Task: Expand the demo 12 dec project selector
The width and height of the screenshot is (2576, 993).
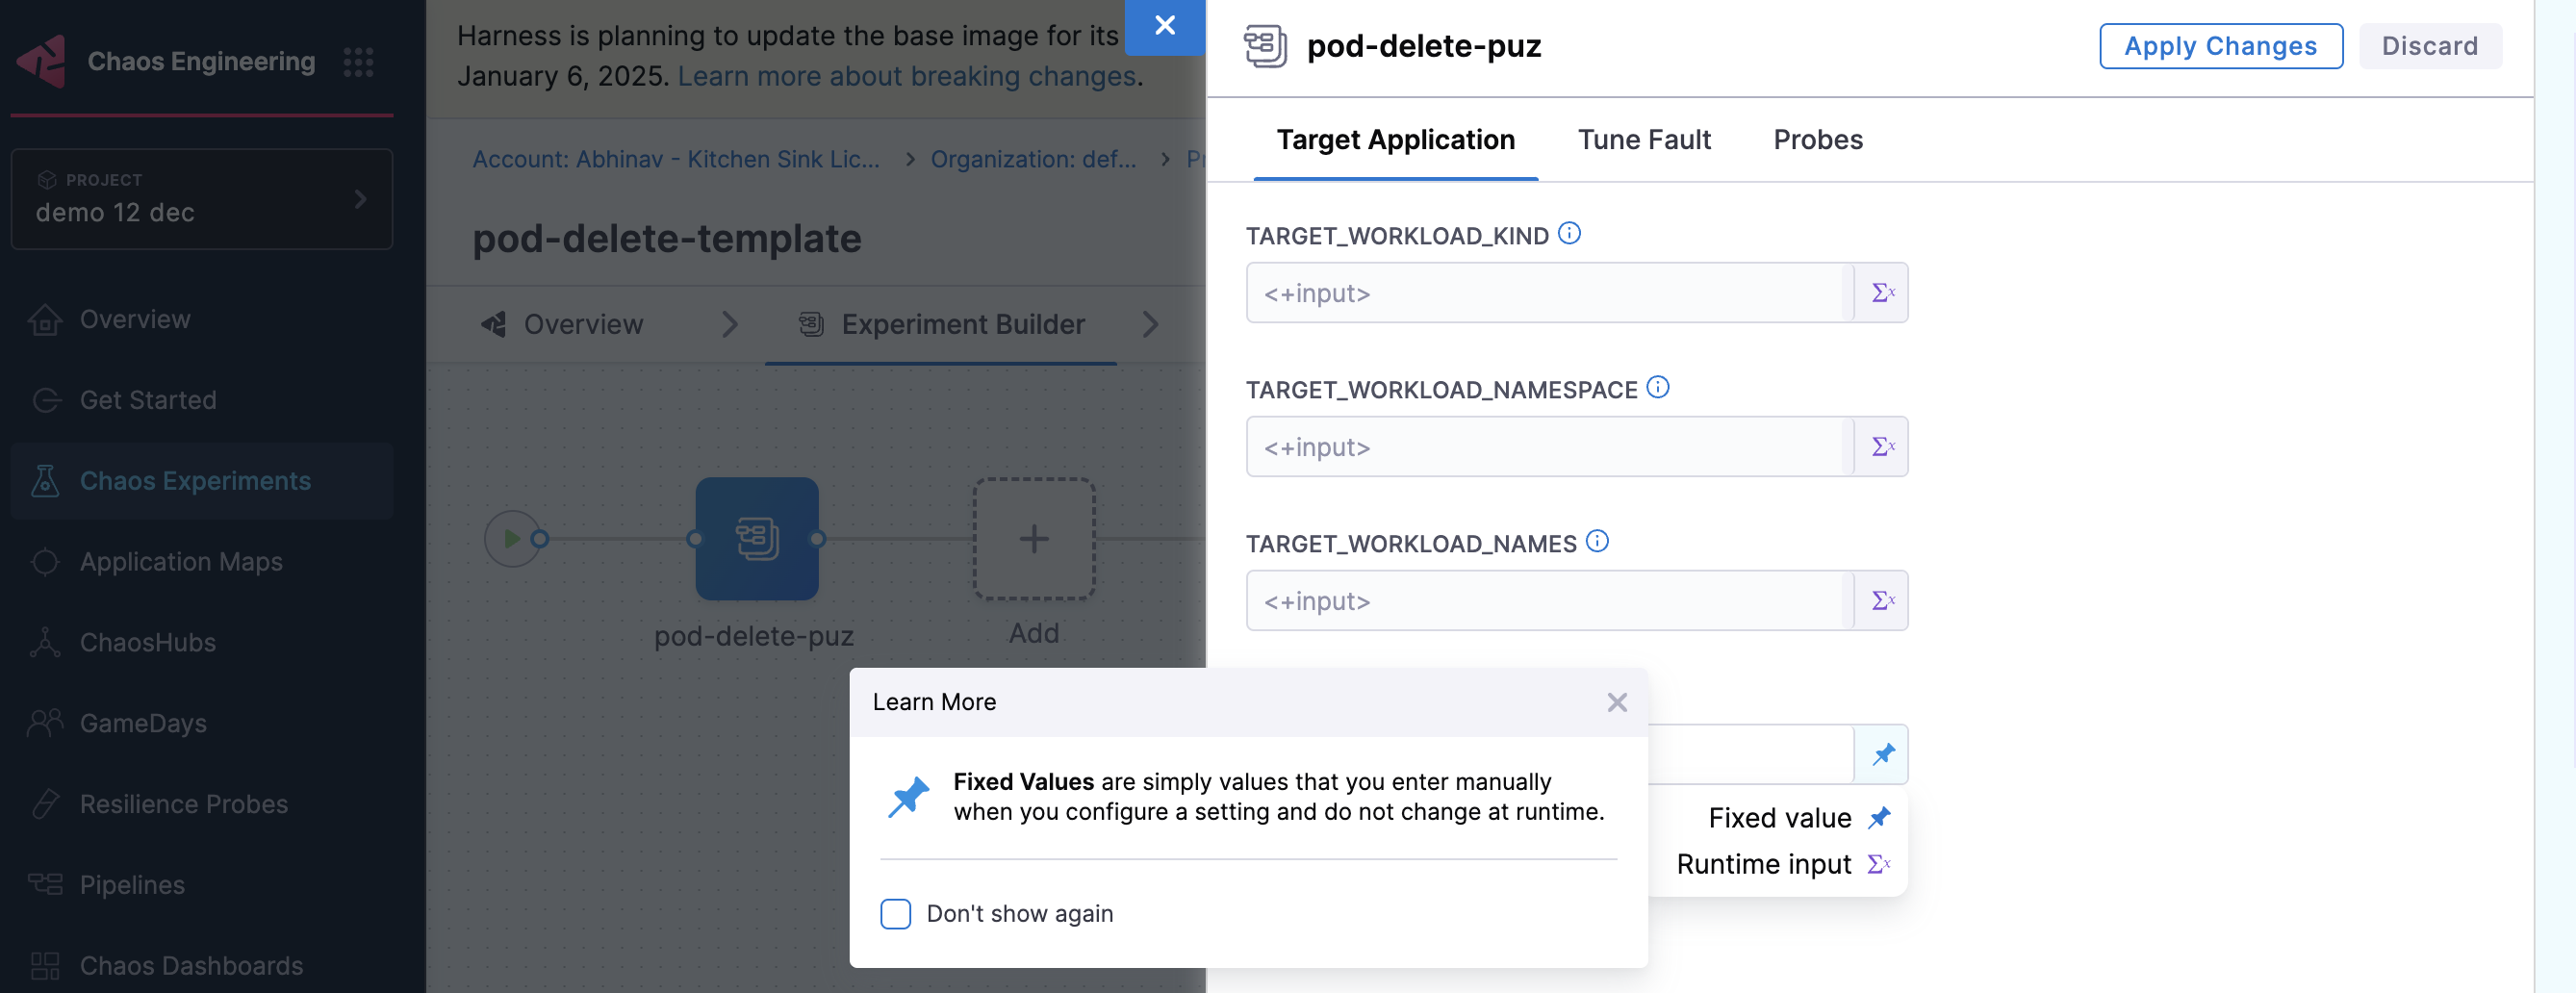Action: (x=201, y=199)
